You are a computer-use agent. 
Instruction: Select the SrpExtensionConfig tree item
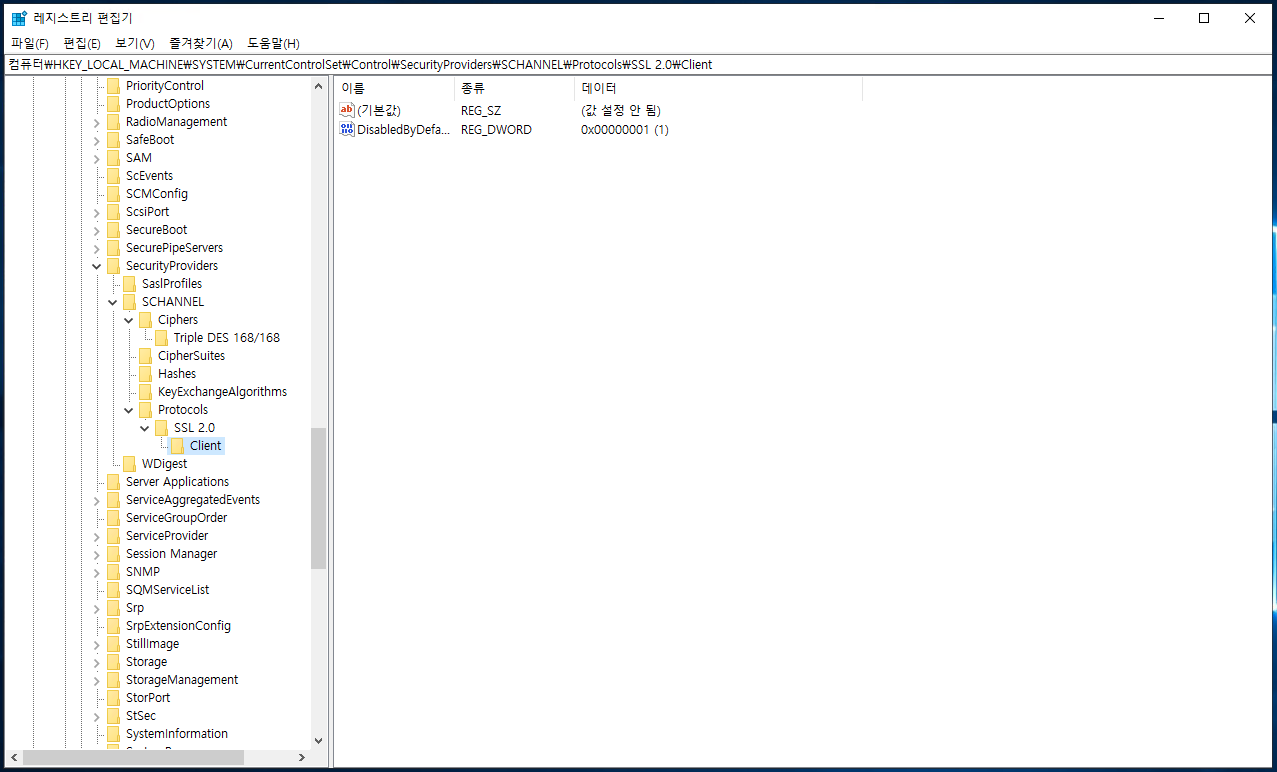tap(178, 626)
